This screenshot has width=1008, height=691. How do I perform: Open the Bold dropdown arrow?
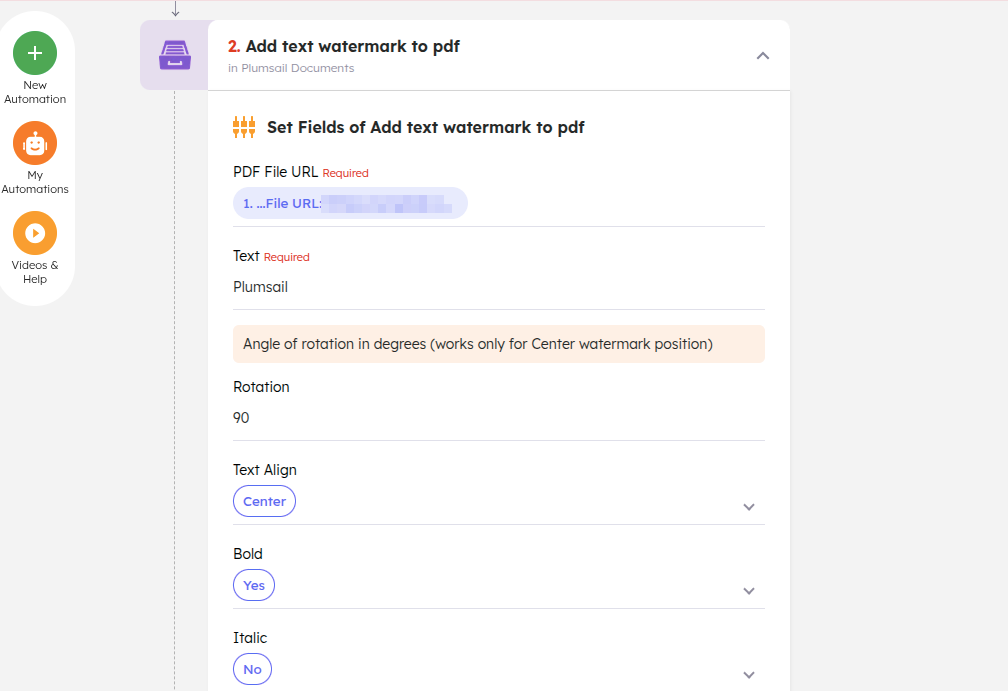point(749,591)
